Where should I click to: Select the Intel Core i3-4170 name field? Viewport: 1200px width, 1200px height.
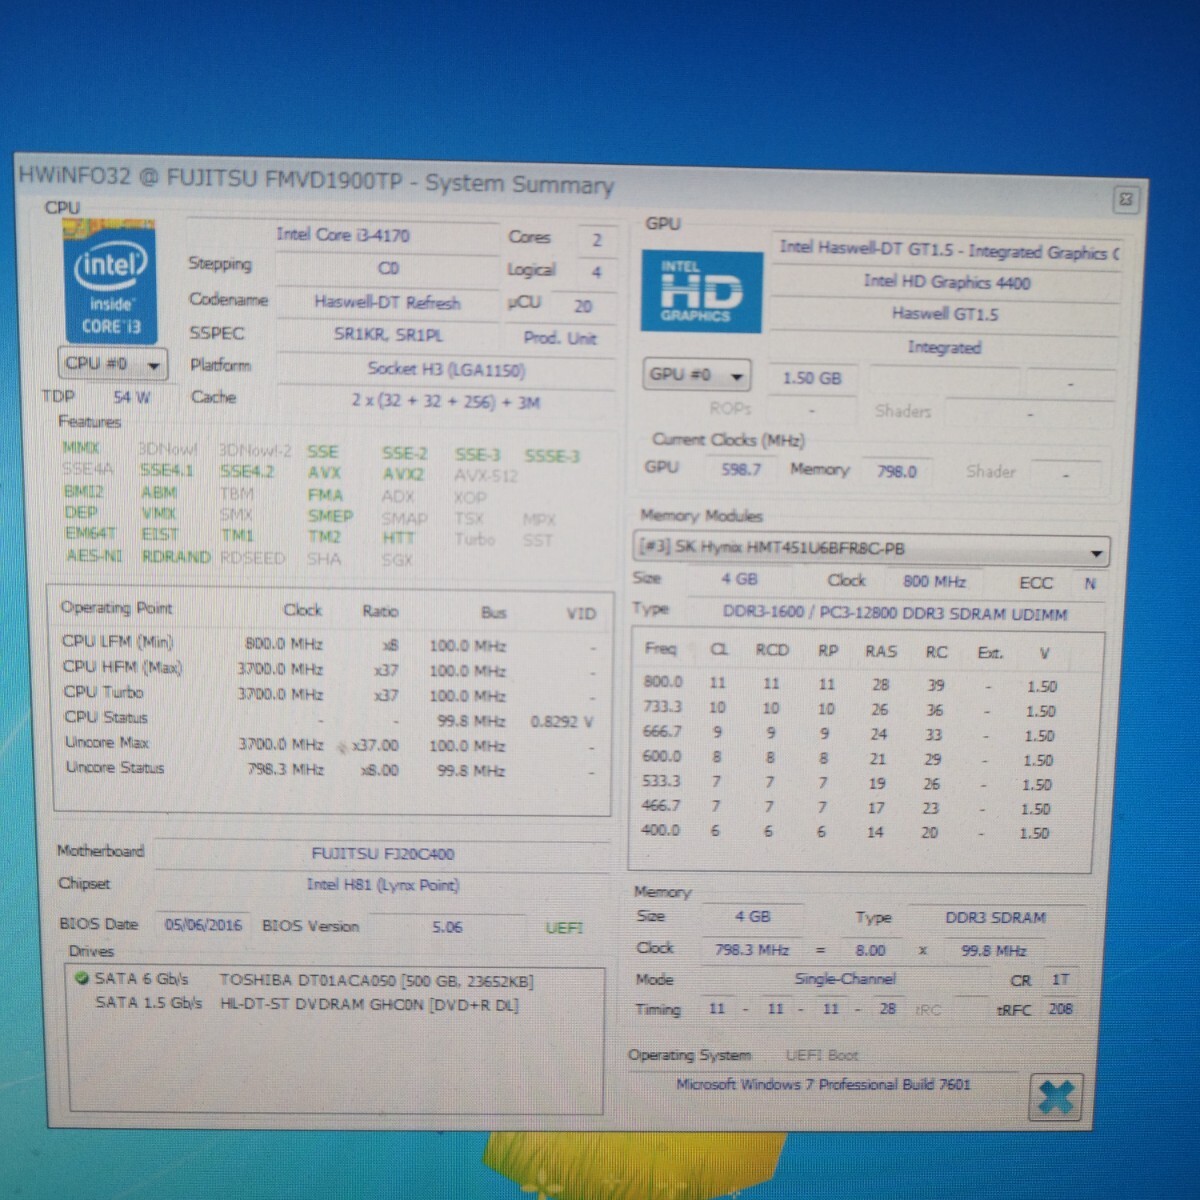(342, 235)
